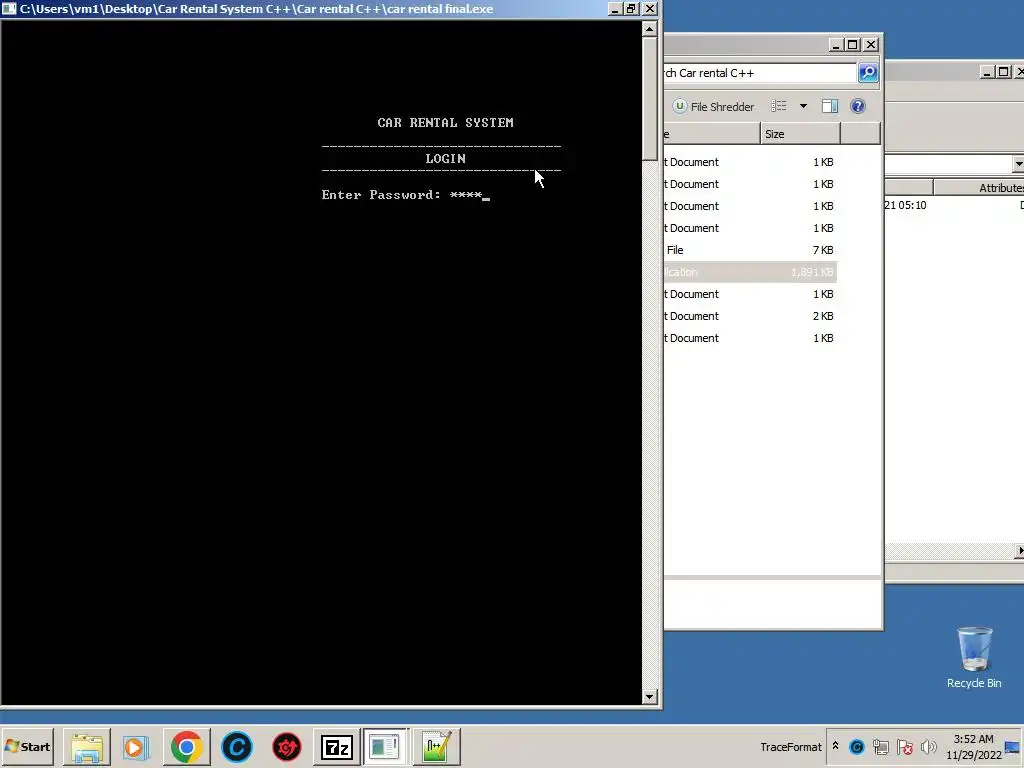The height and width of the screenshot is (768, 1024).
Task: Open the blue C application in taskbar
Action: 236,746
